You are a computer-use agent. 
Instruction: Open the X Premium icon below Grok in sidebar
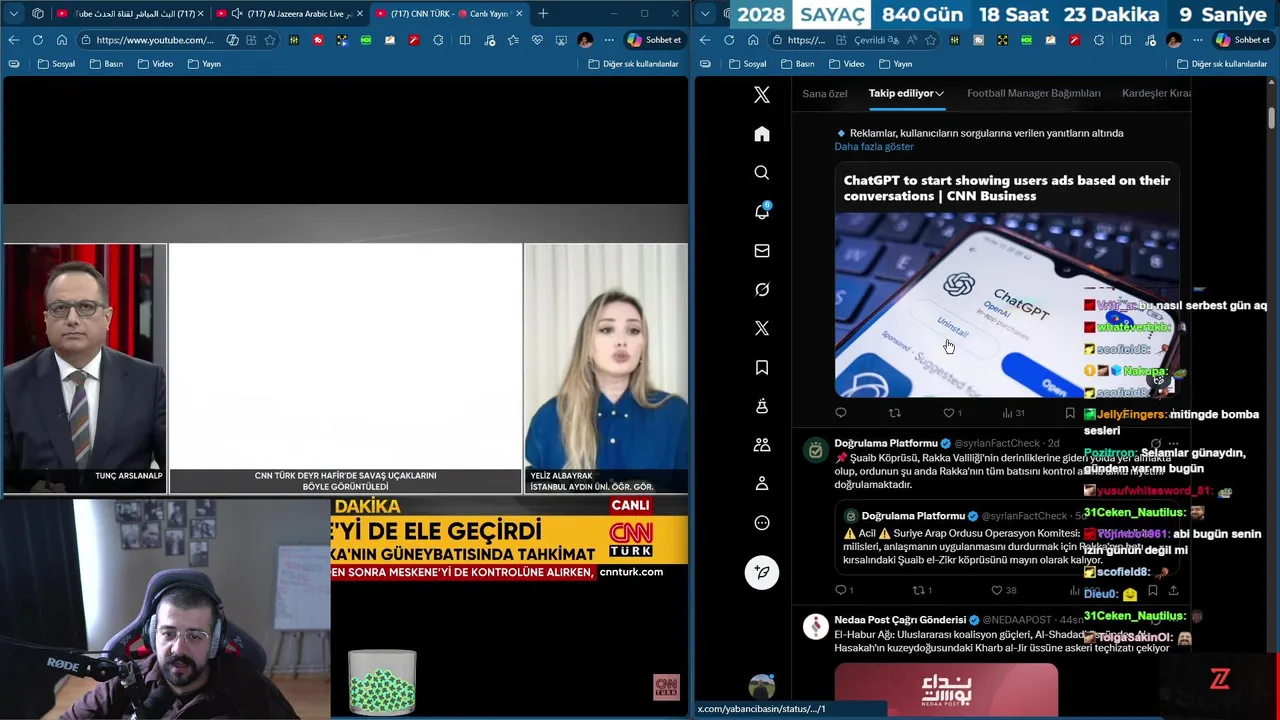[762, 328]
